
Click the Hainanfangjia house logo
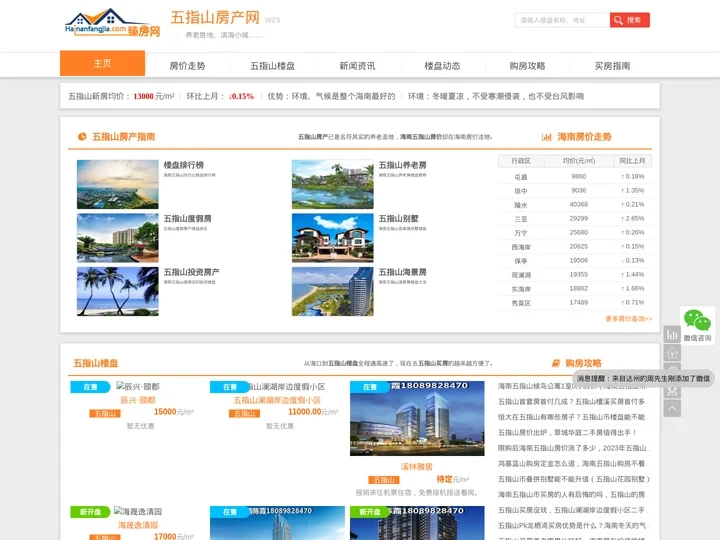click(x=112, y=23)
